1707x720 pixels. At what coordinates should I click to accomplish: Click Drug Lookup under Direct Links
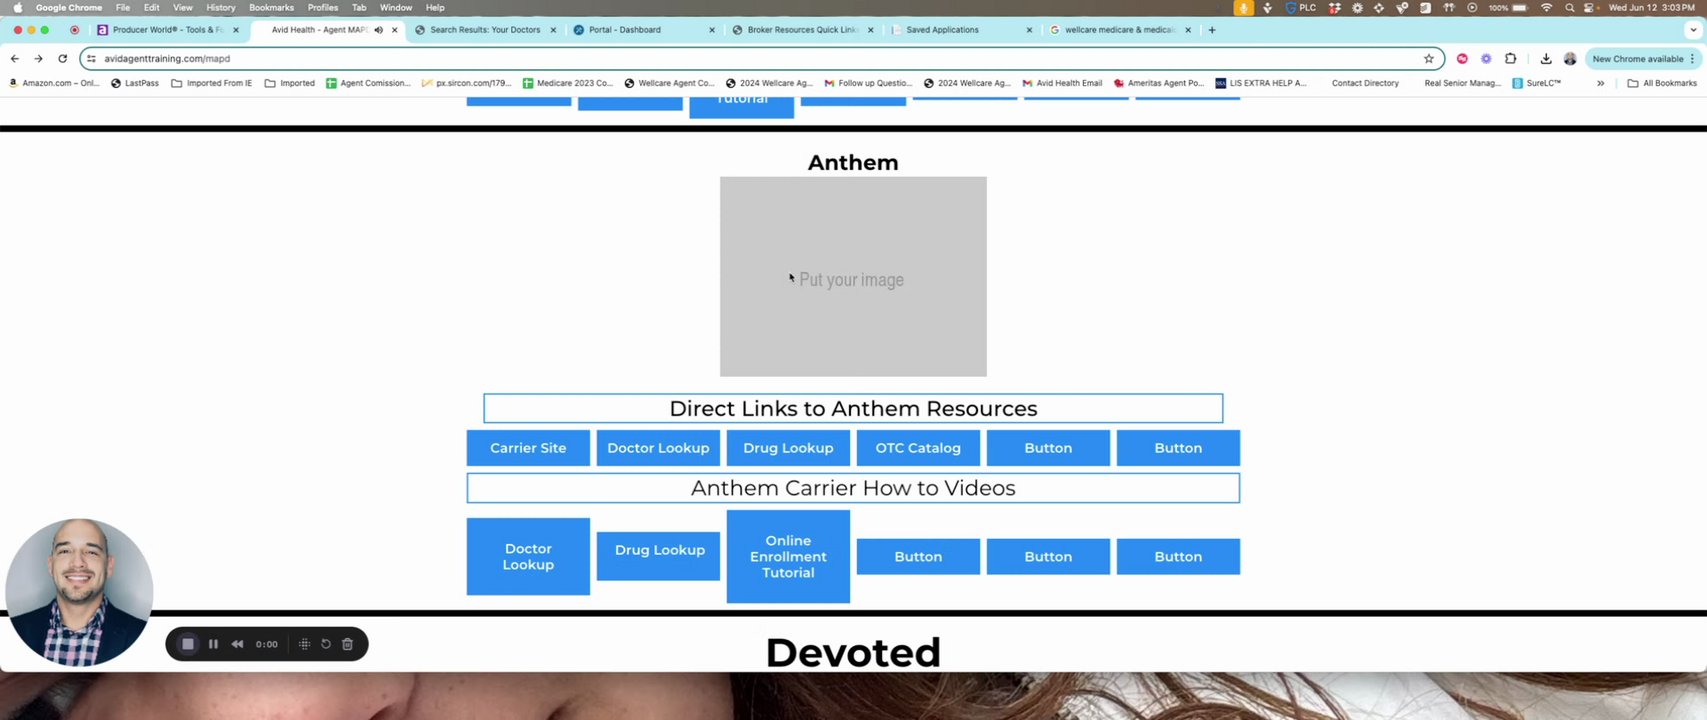click(788, 448)
